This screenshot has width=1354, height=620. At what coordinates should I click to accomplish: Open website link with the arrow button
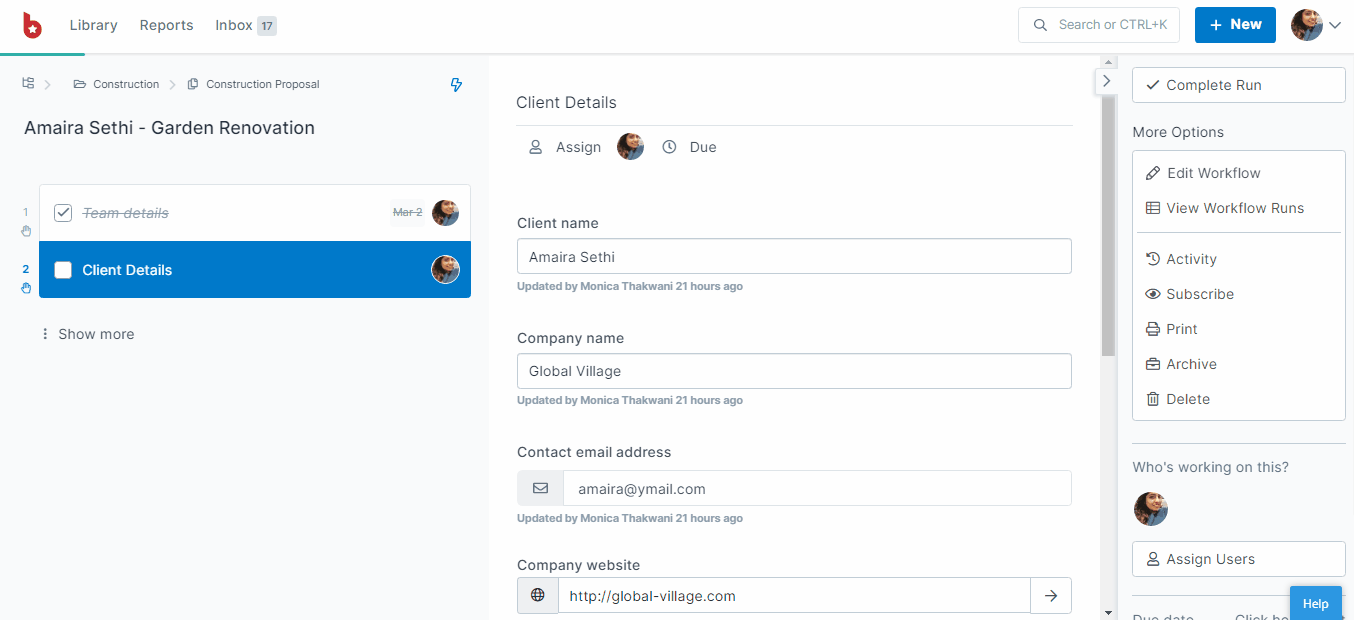coord(1051,595)
